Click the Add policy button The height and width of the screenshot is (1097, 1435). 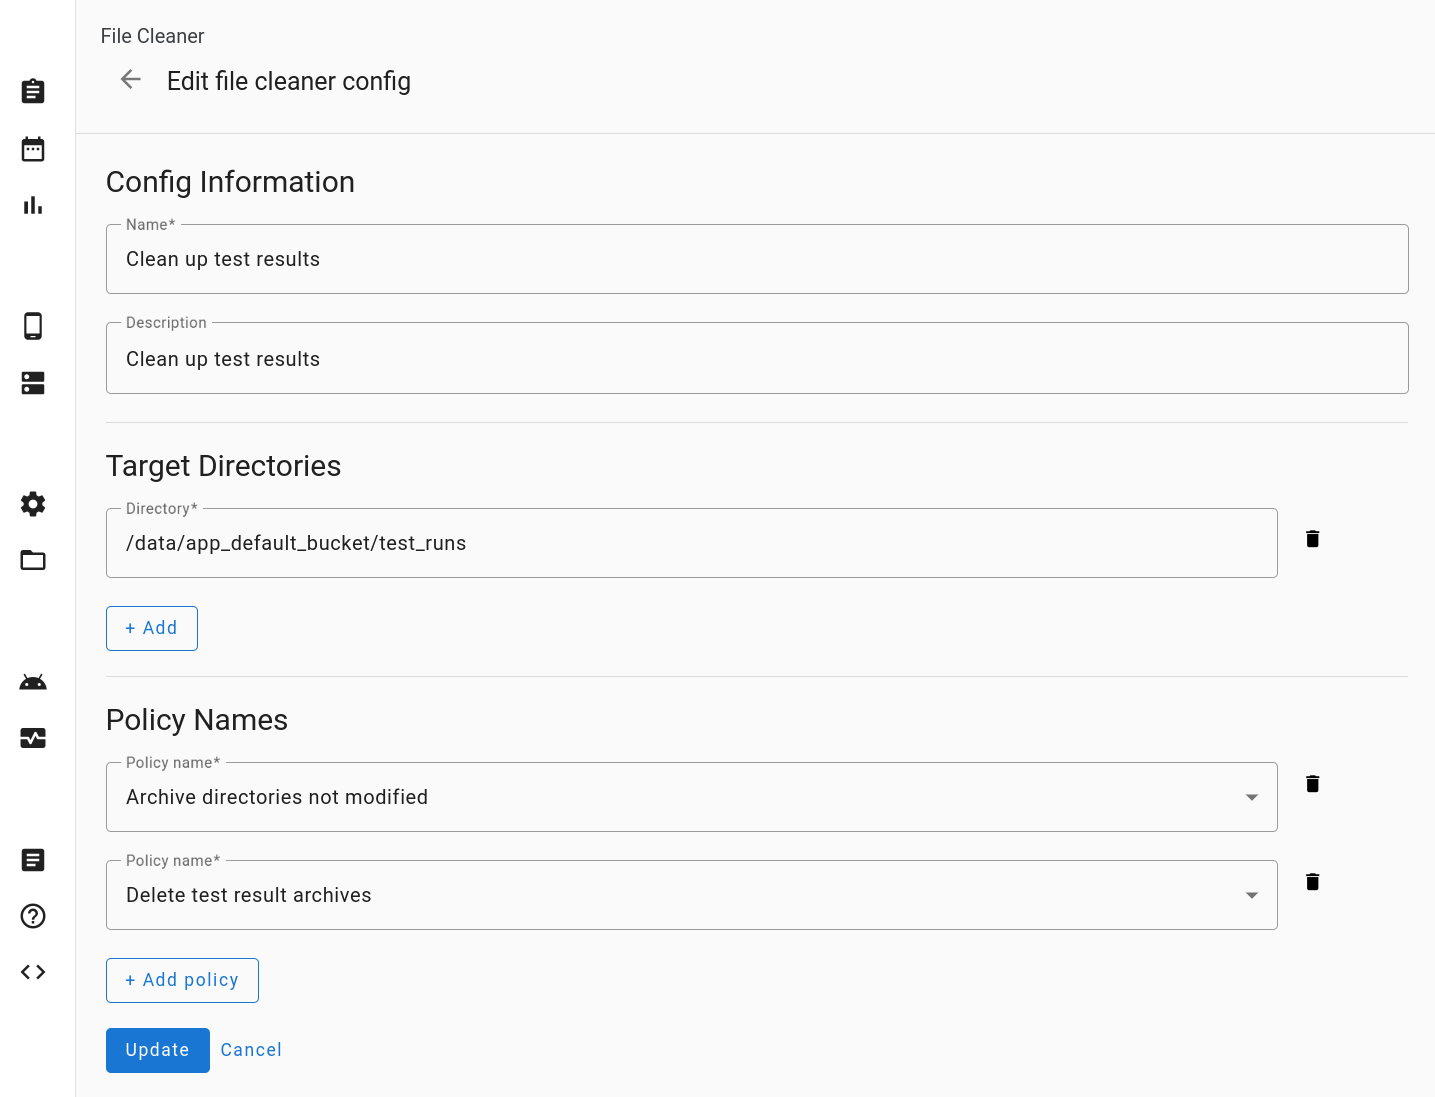182,980
